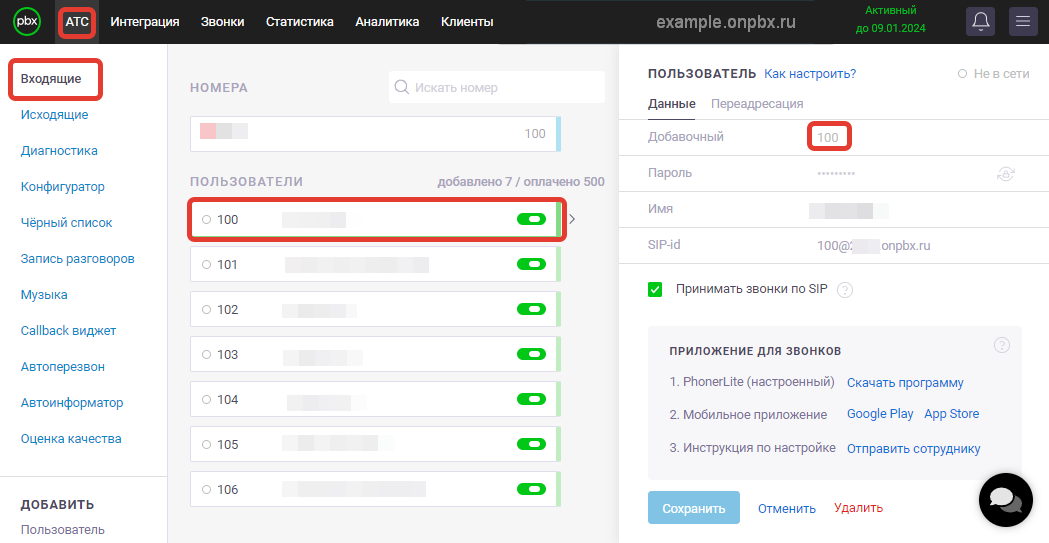This screenshot has width=1049, height=543.
Task: Open Callback виджет in sidebar
Action: click(68, 331)
